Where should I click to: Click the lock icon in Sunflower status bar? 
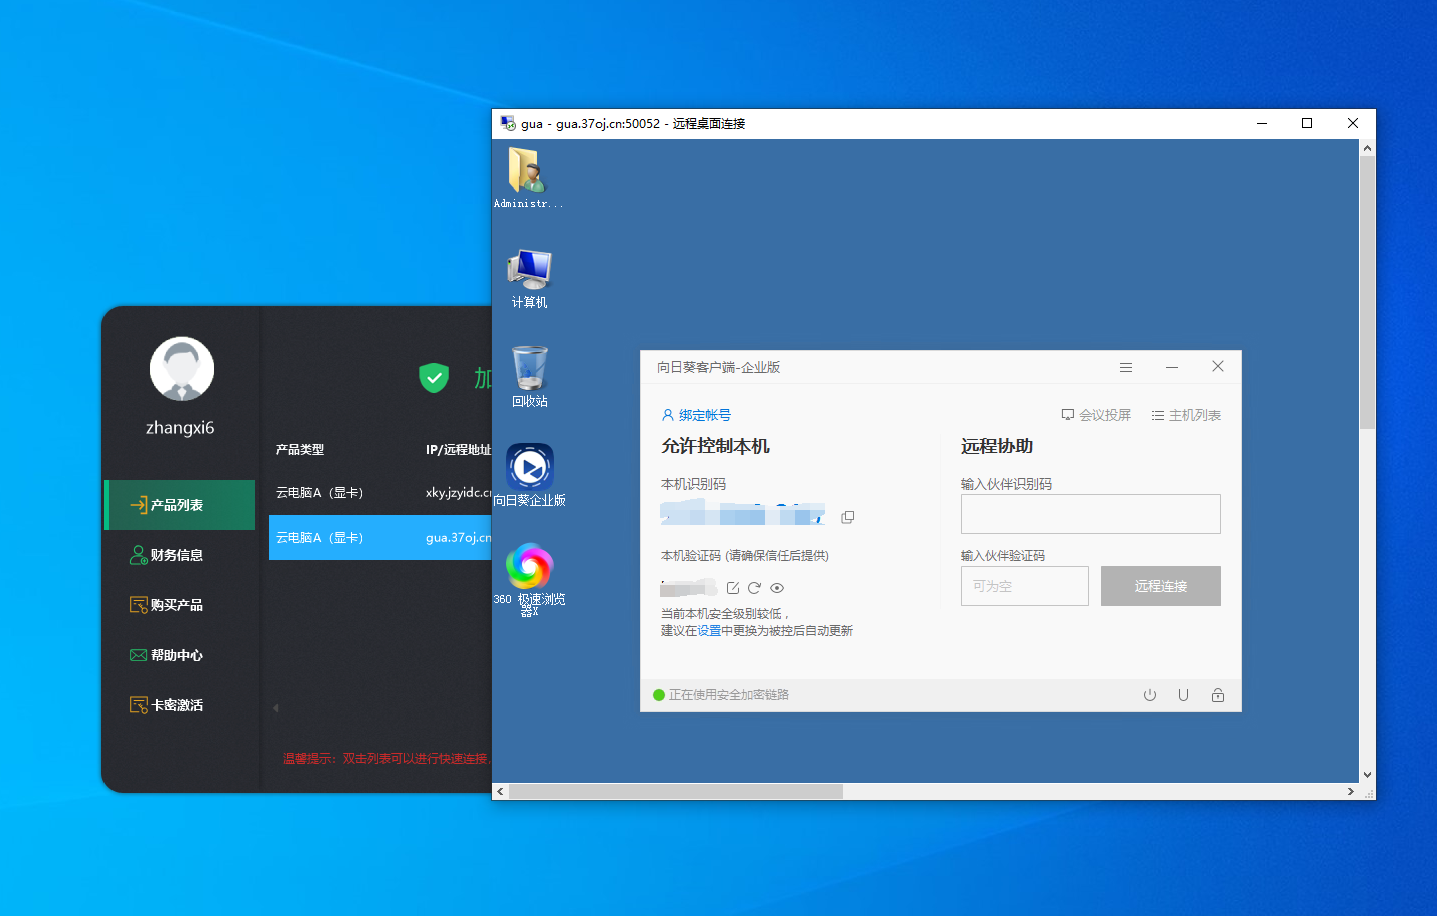click(x=1218, y=695)
